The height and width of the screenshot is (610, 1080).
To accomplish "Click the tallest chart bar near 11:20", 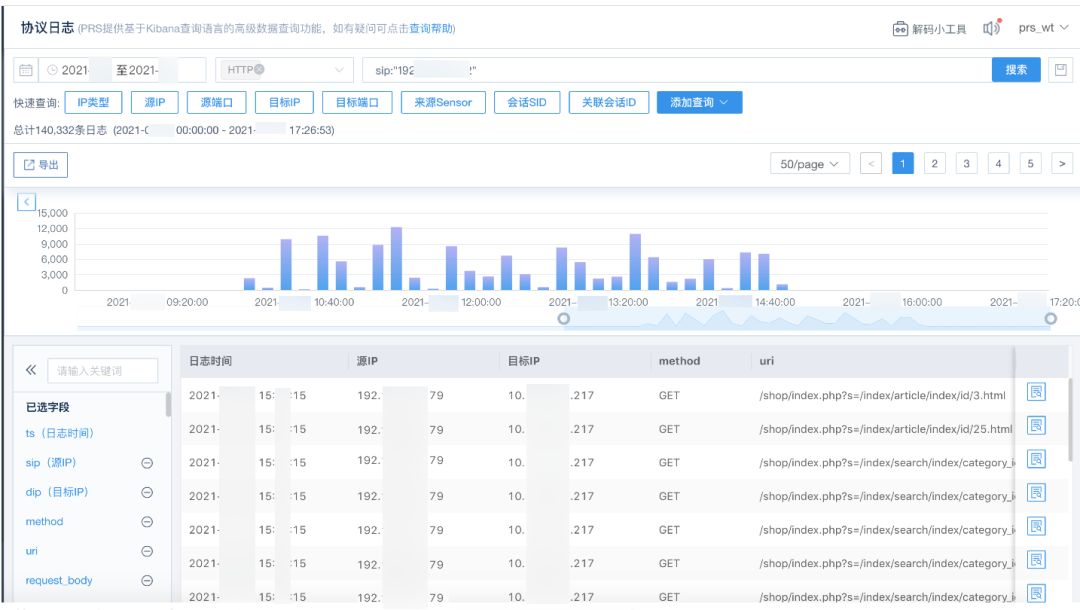I will coord(396,258).
